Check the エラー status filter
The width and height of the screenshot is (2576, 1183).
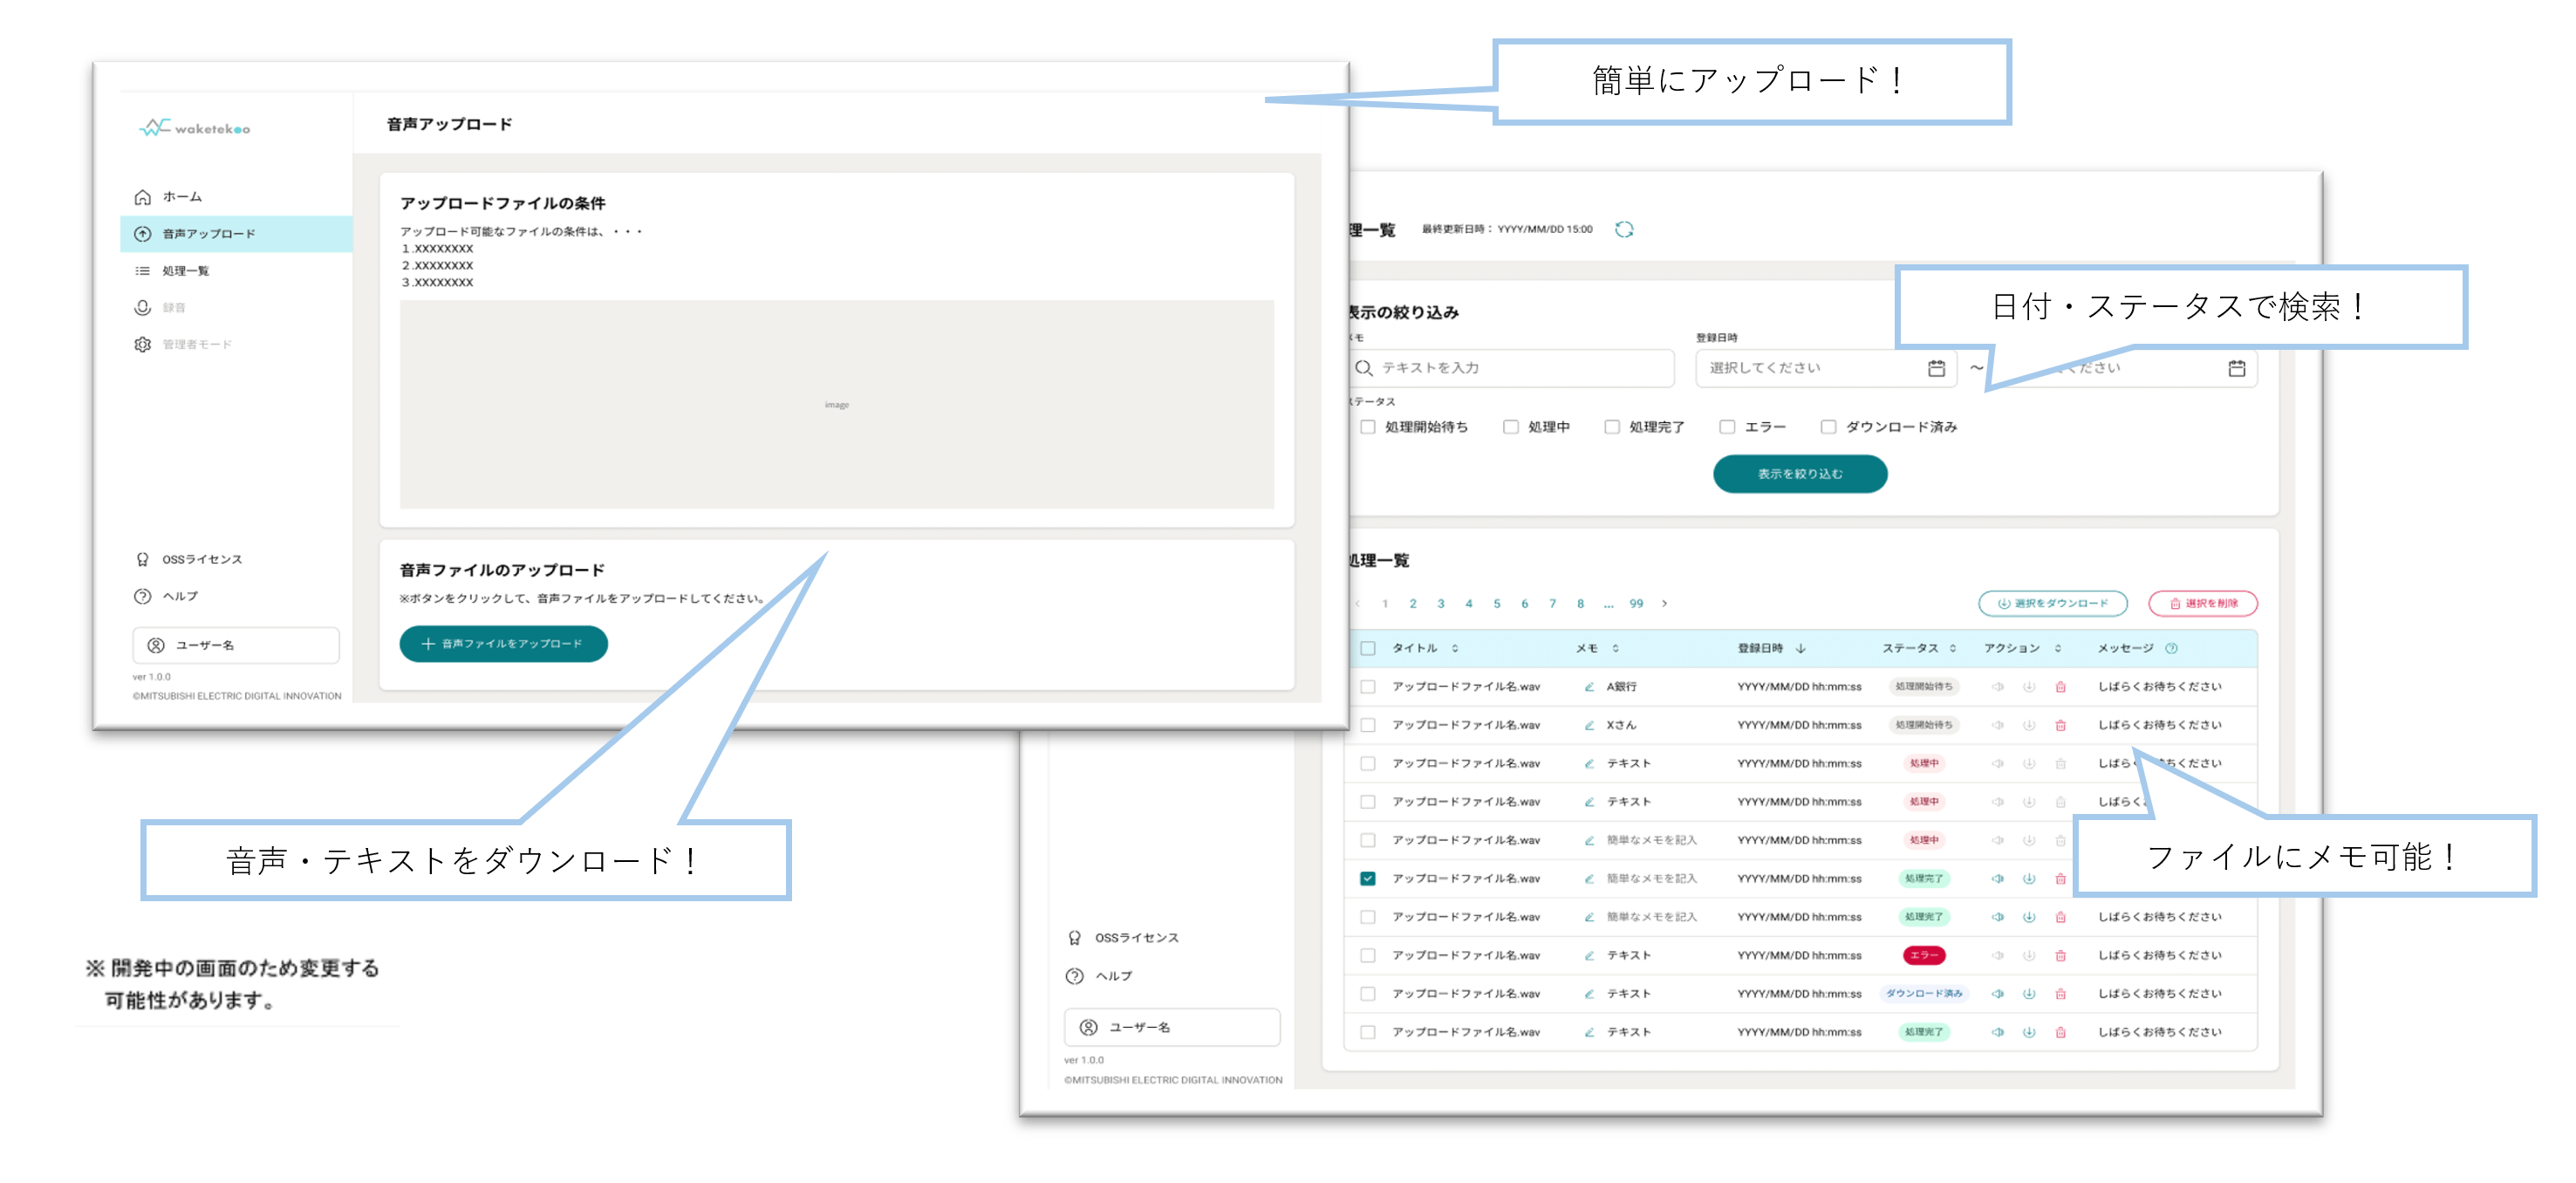1727,427
